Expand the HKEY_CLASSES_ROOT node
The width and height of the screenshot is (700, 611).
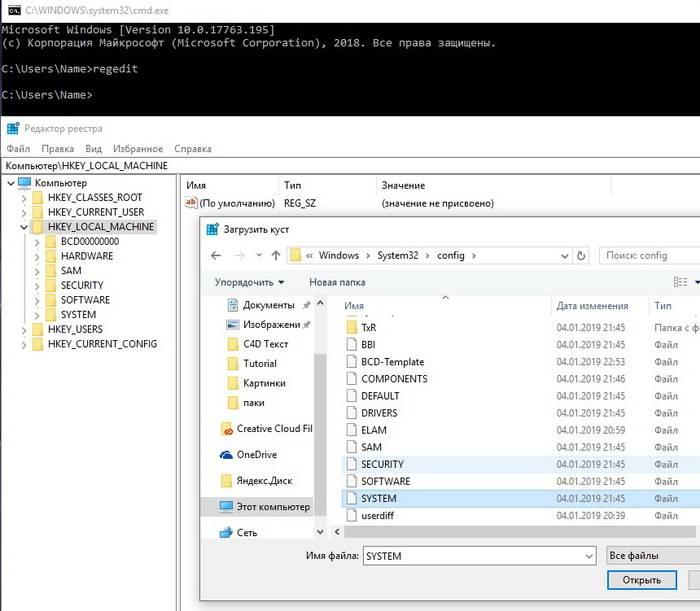(24, 198)
